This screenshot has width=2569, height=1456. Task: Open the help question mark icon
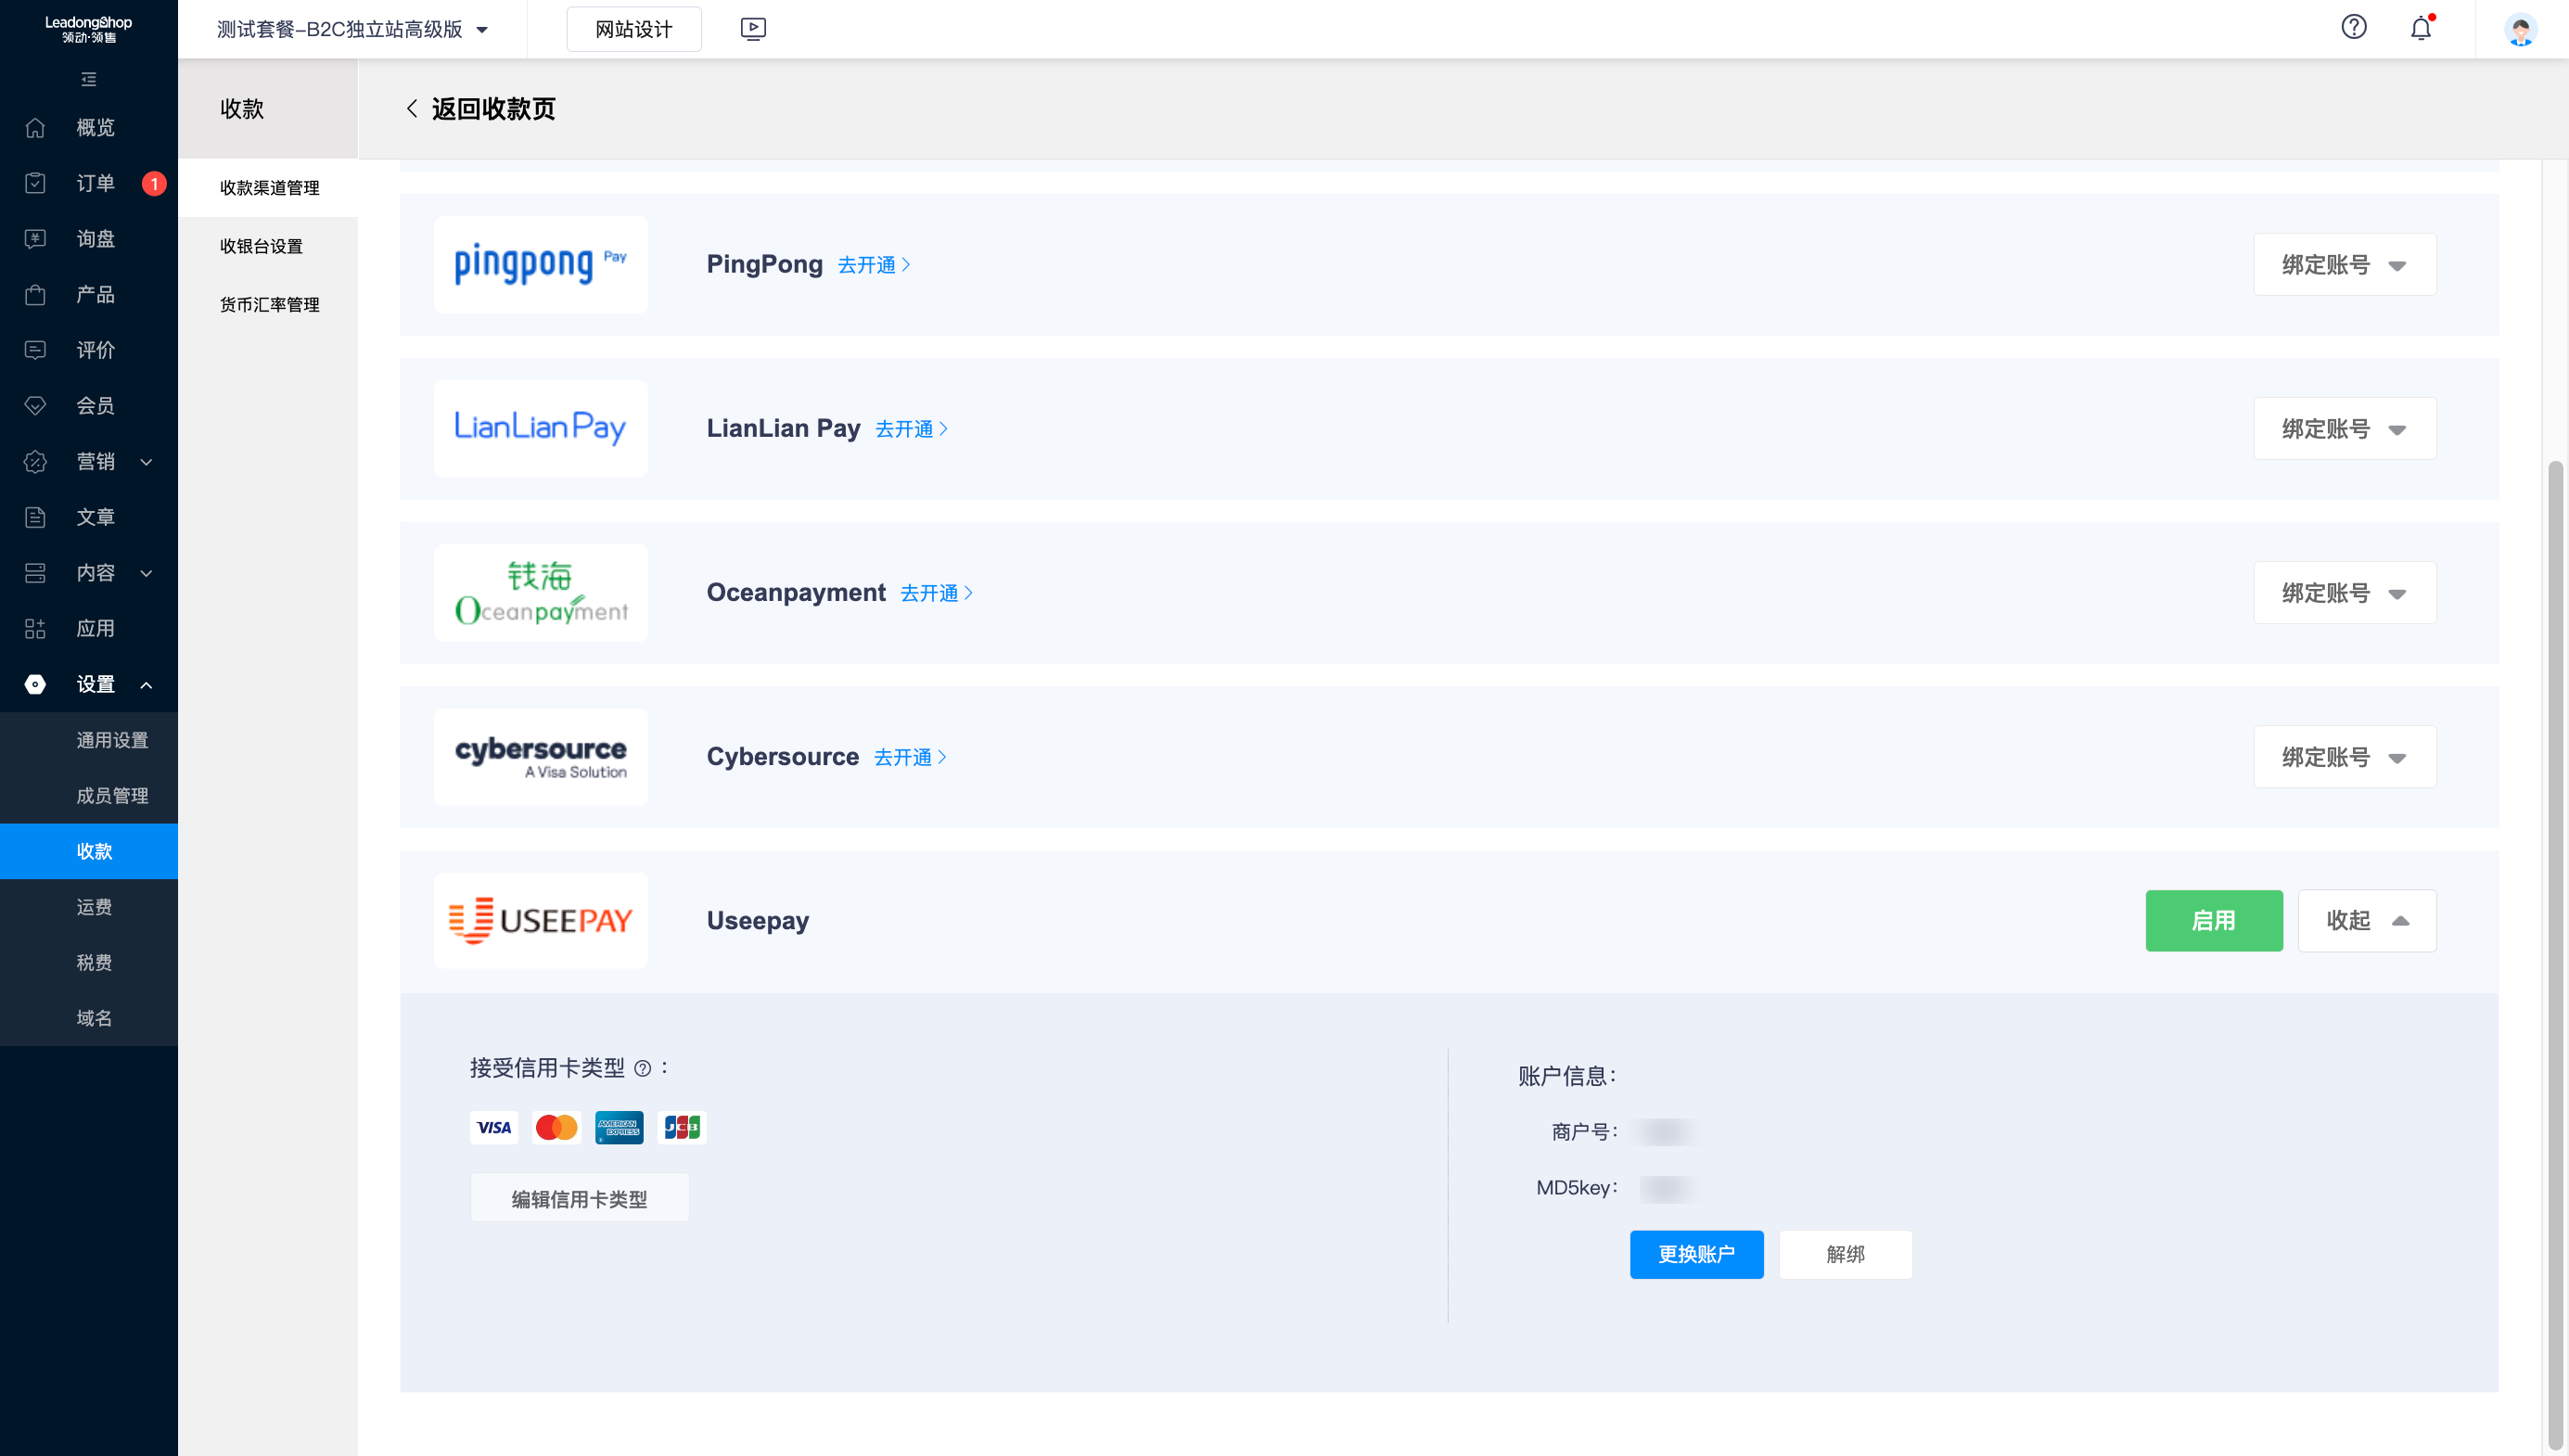[x=2353, y=28]
